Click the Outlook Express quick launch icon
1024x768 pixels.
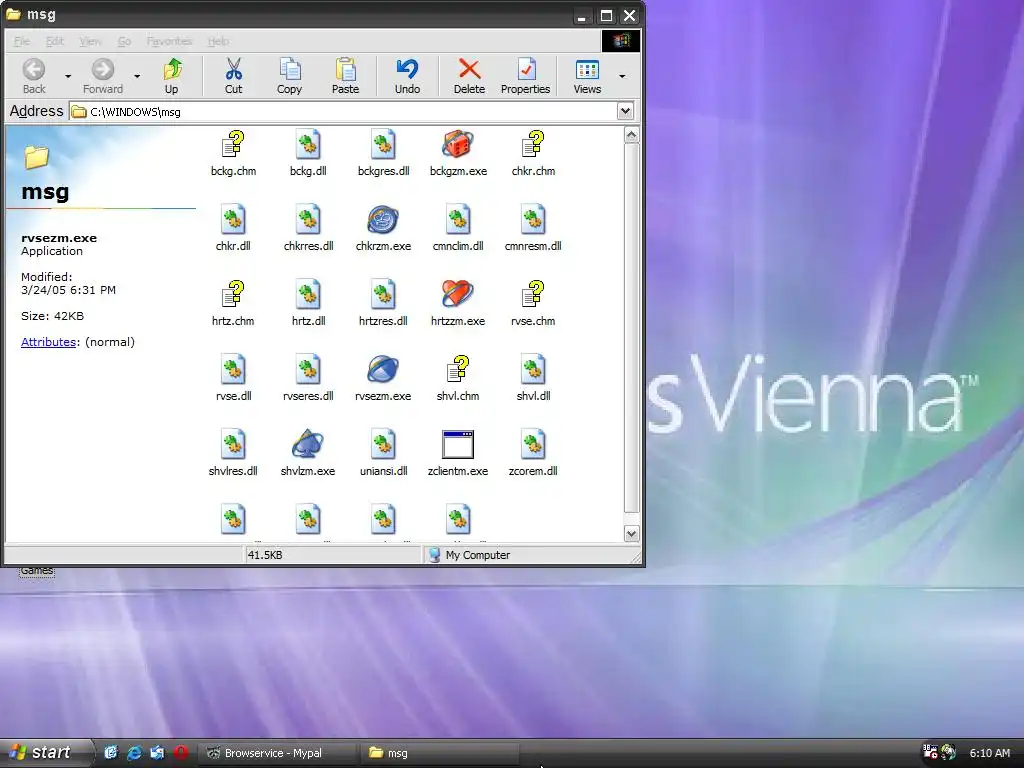[x=157, y=752]
